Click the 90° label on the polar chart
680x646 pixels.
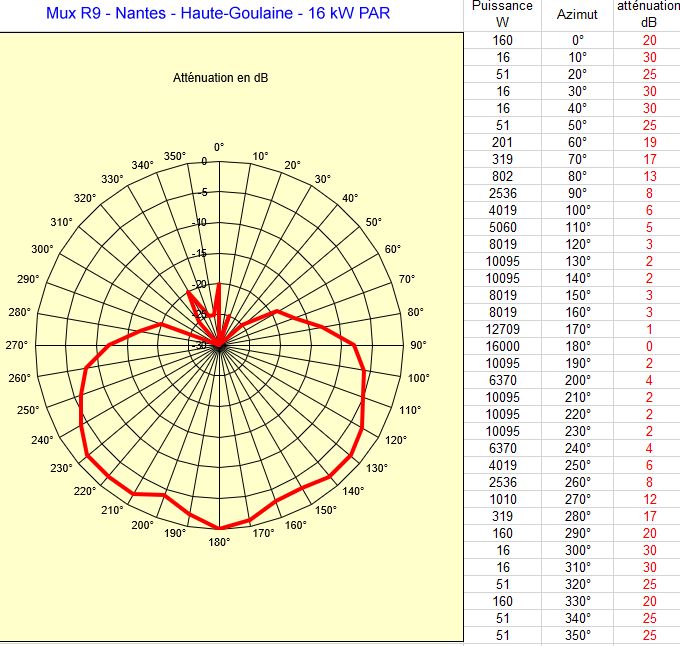(x=418, y=345)
